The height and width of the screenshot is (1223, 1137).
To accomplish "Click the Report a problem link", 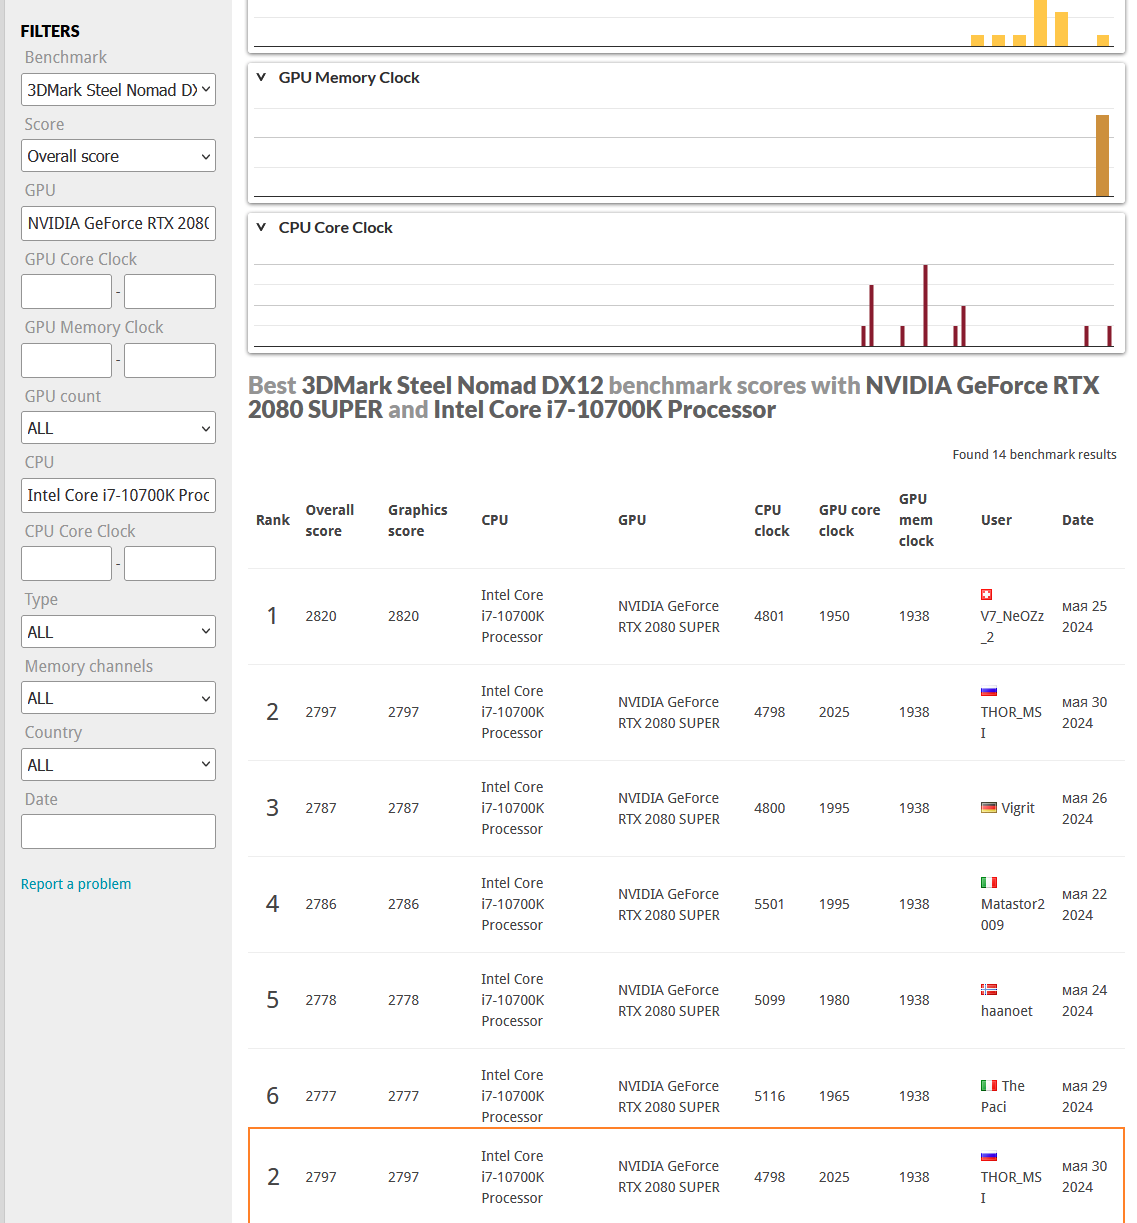I will [76, 884].
